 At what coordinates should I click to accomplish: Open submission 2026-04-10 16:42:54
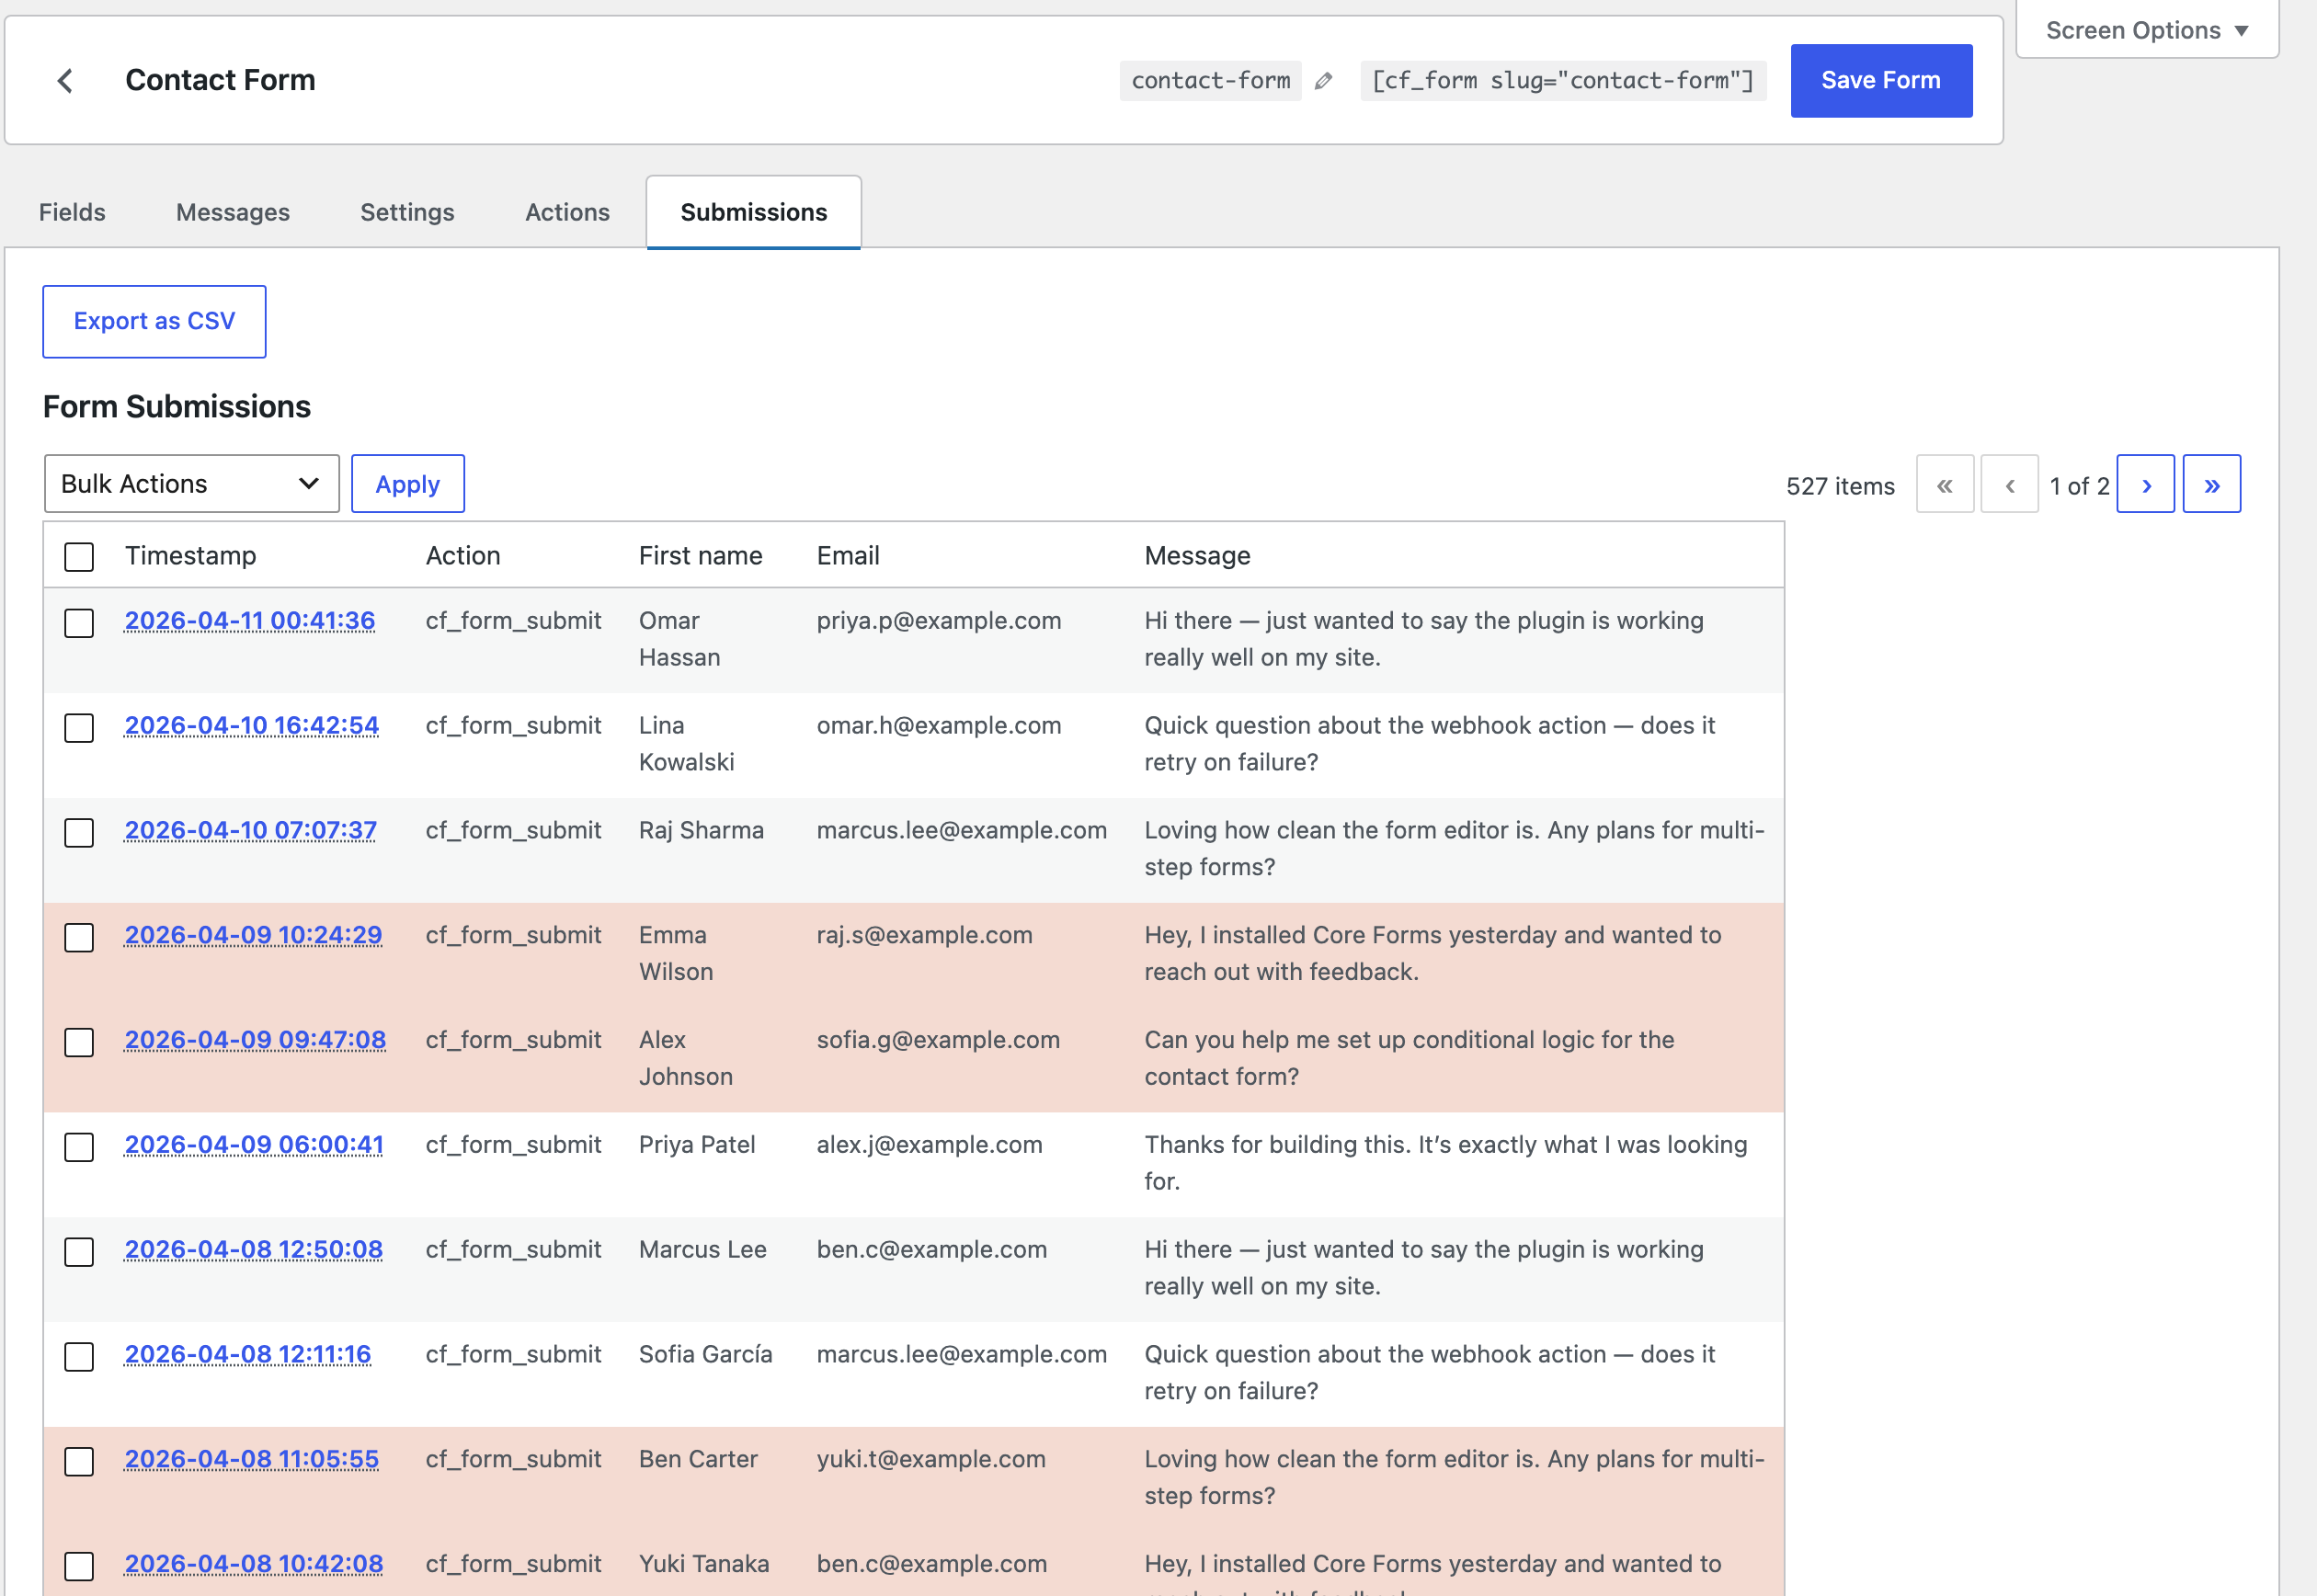click(x=252, y=726)
